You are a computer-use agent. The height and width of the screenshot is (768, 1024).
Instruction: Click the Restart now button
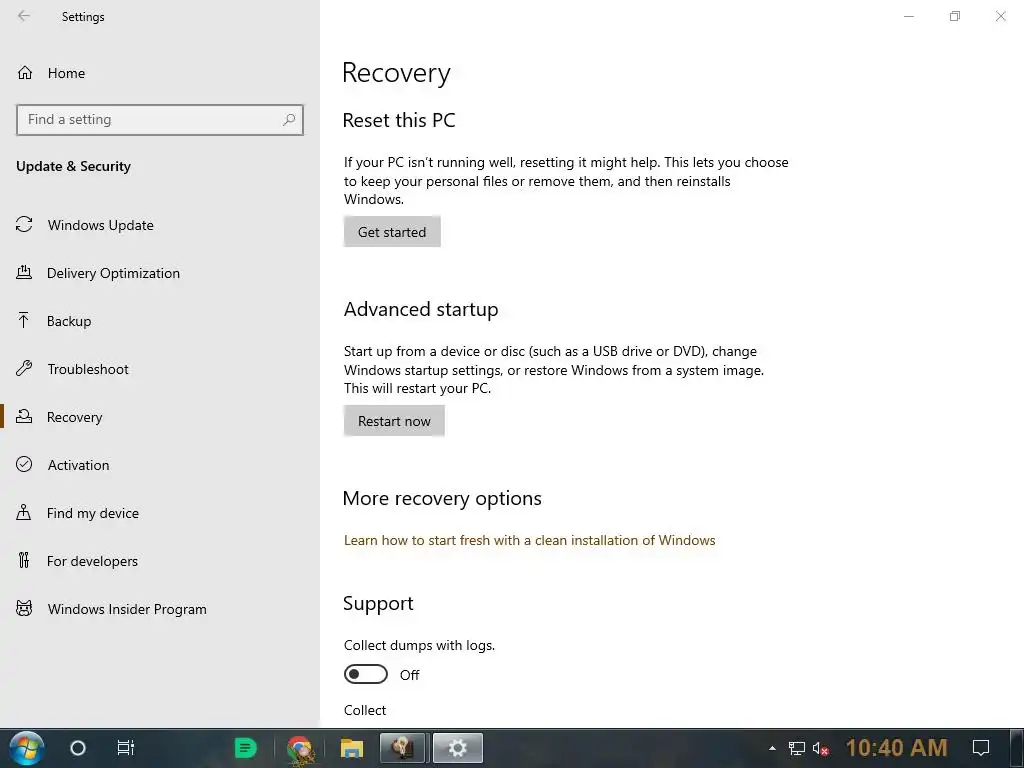click(394, 421)
